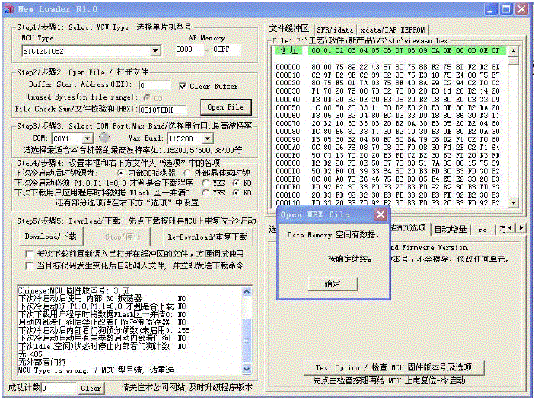This screenshot has height=400, width=535.
Task: Click the Open File button
Action: 226,107
